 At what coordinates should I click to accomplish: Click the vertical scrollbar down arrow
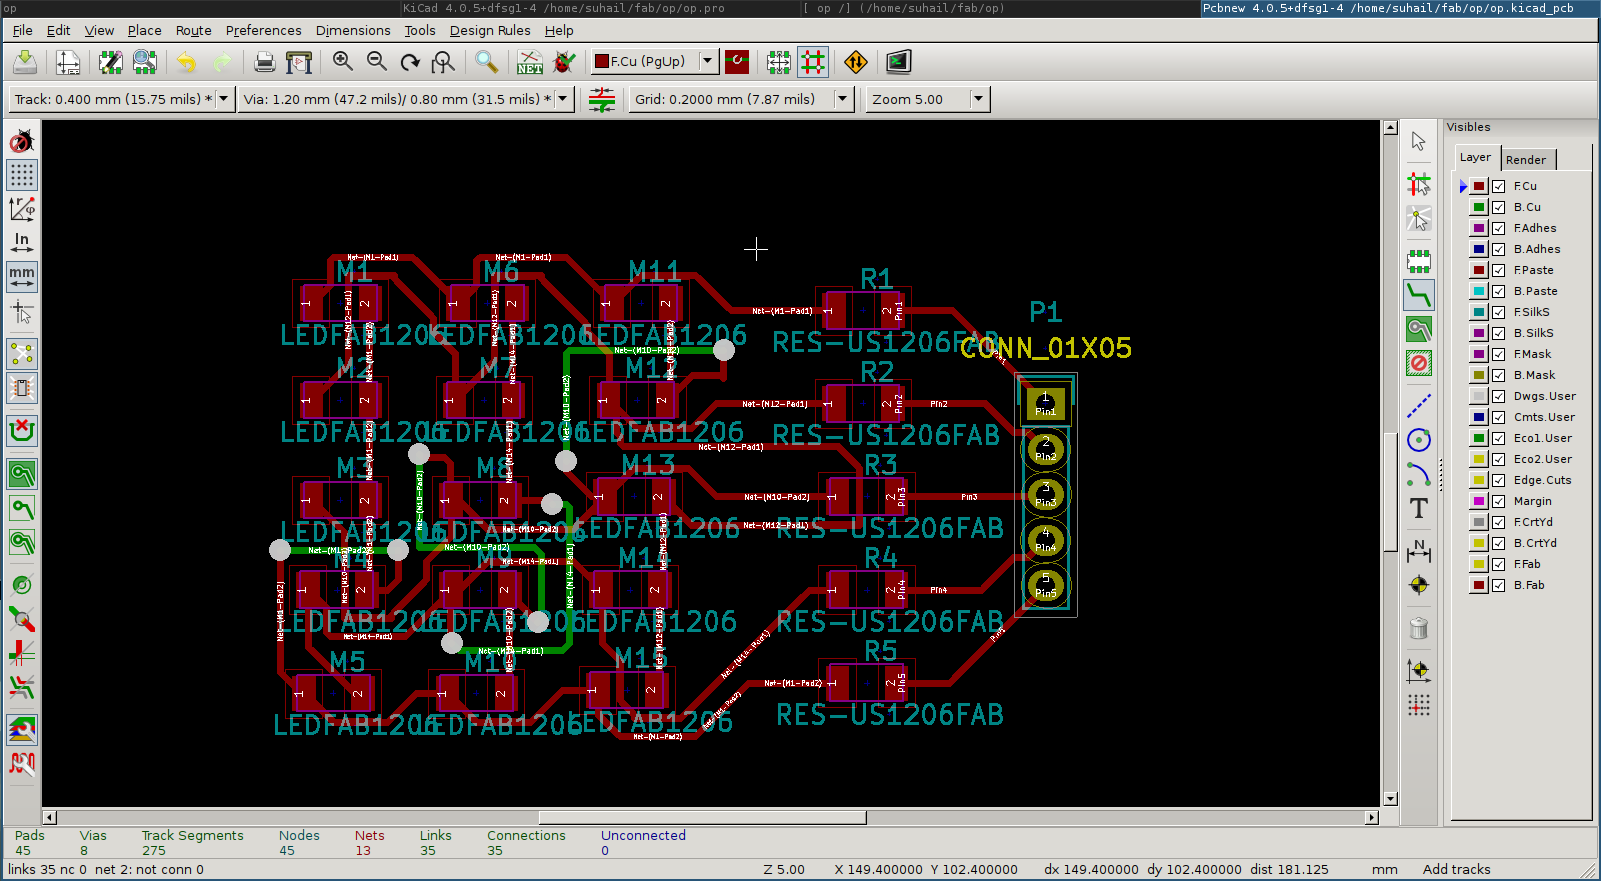[x=1390, y=799]
